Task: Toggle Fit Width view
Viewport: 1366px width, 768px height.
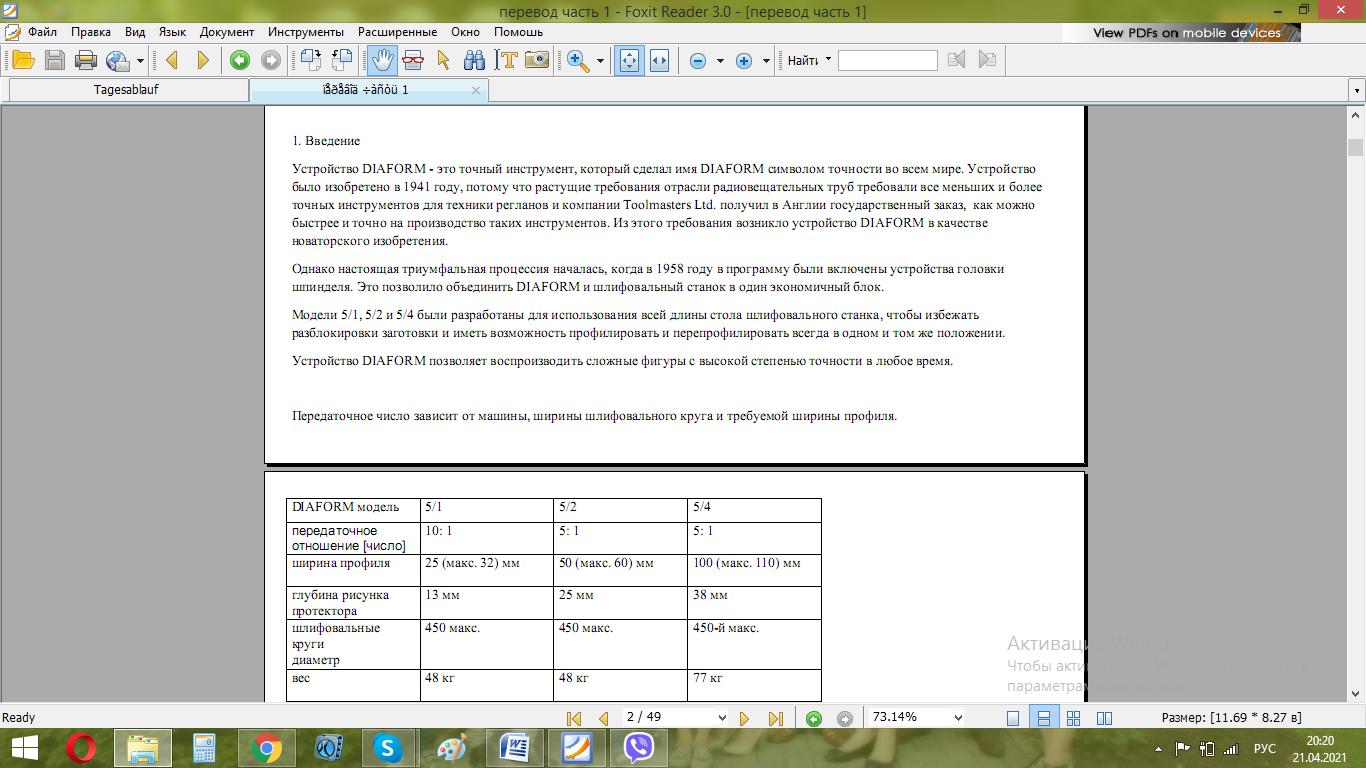Action: click(x=659, y=60)
